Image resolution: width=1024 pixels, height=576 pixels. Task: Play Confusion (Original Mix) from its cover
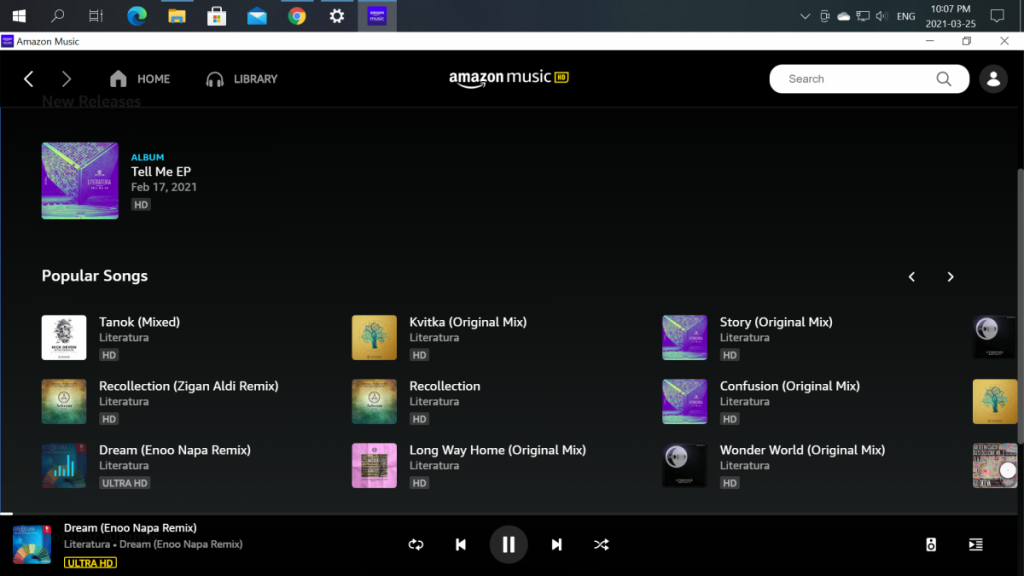[684, 402]
